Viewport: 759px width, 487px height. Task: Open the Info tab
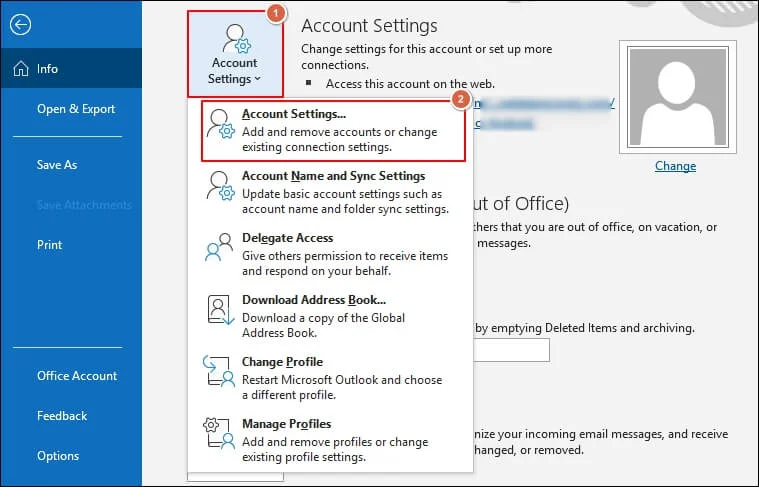coord(71,68)
